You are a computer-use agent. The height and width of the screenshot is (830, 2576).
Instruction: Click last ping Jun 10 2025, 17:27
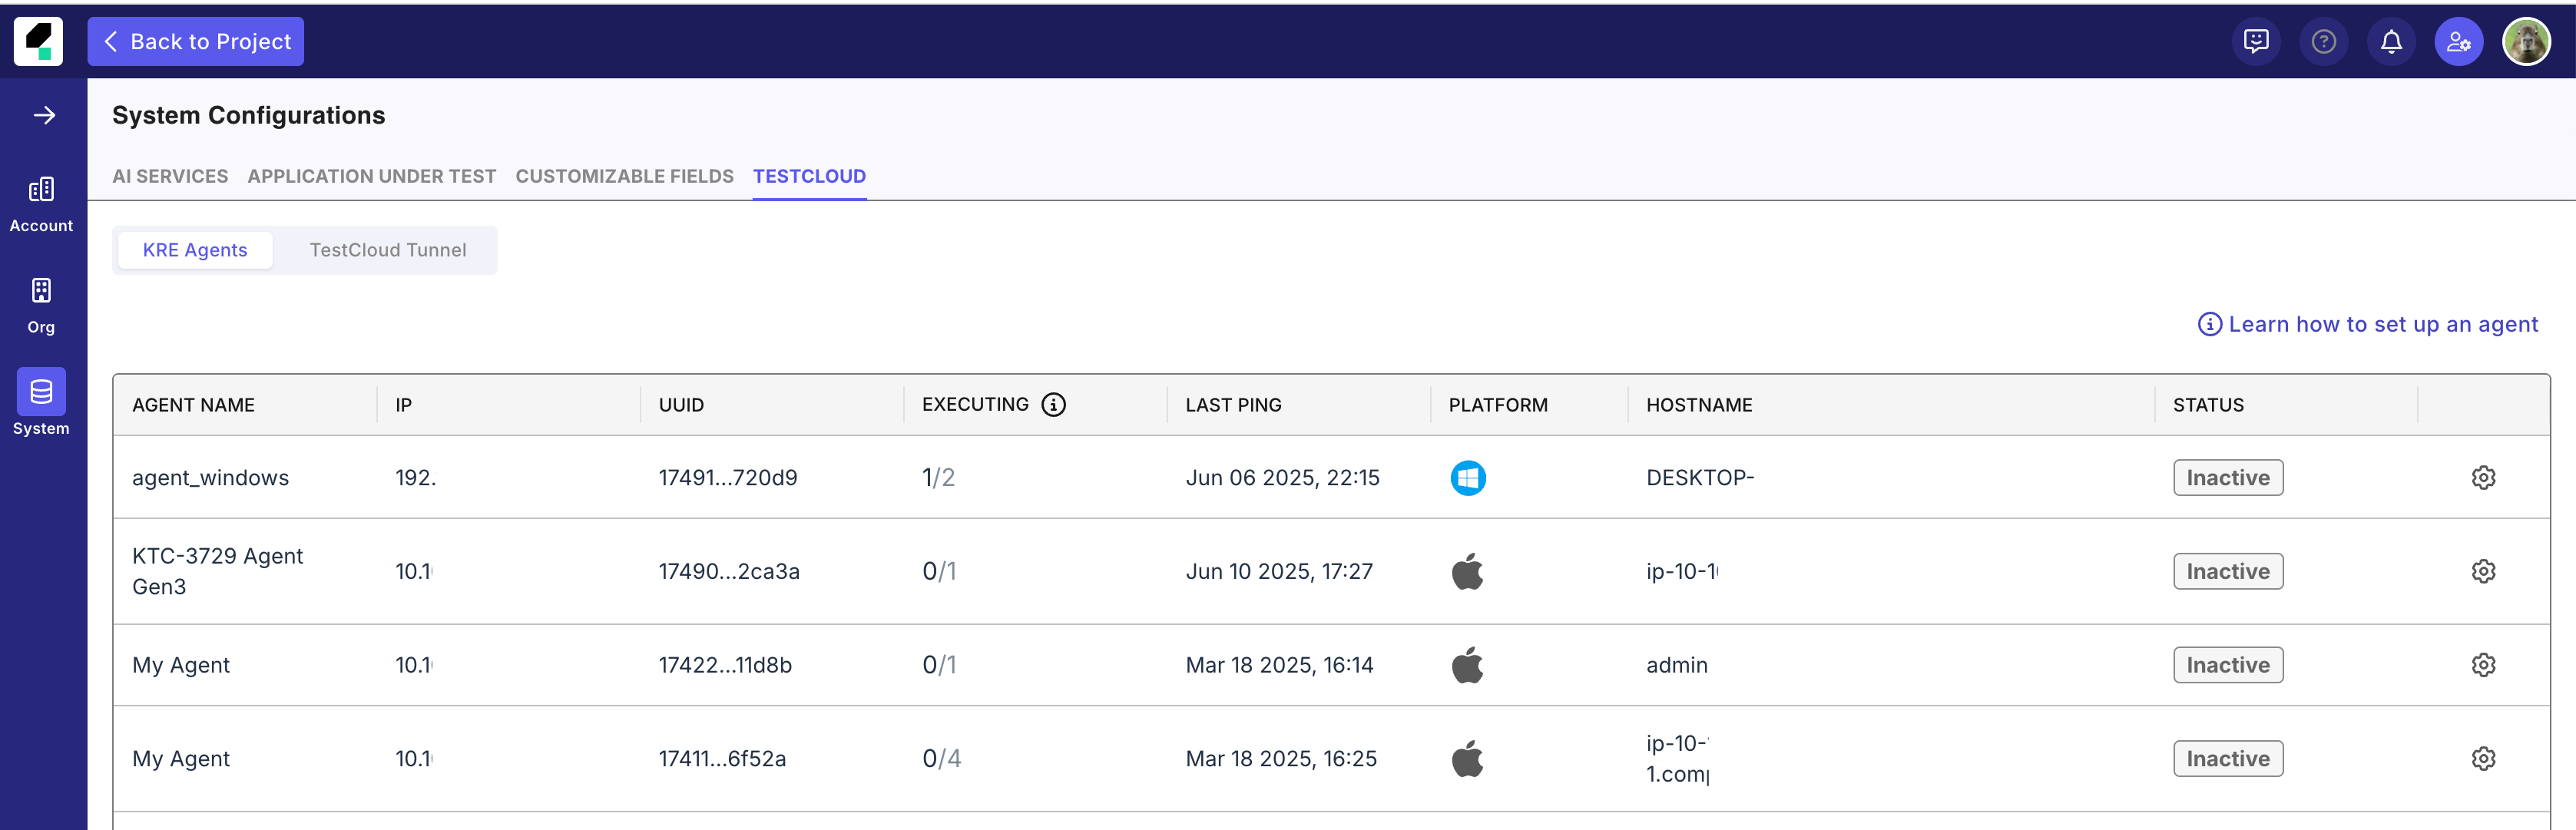(1279, 572)
